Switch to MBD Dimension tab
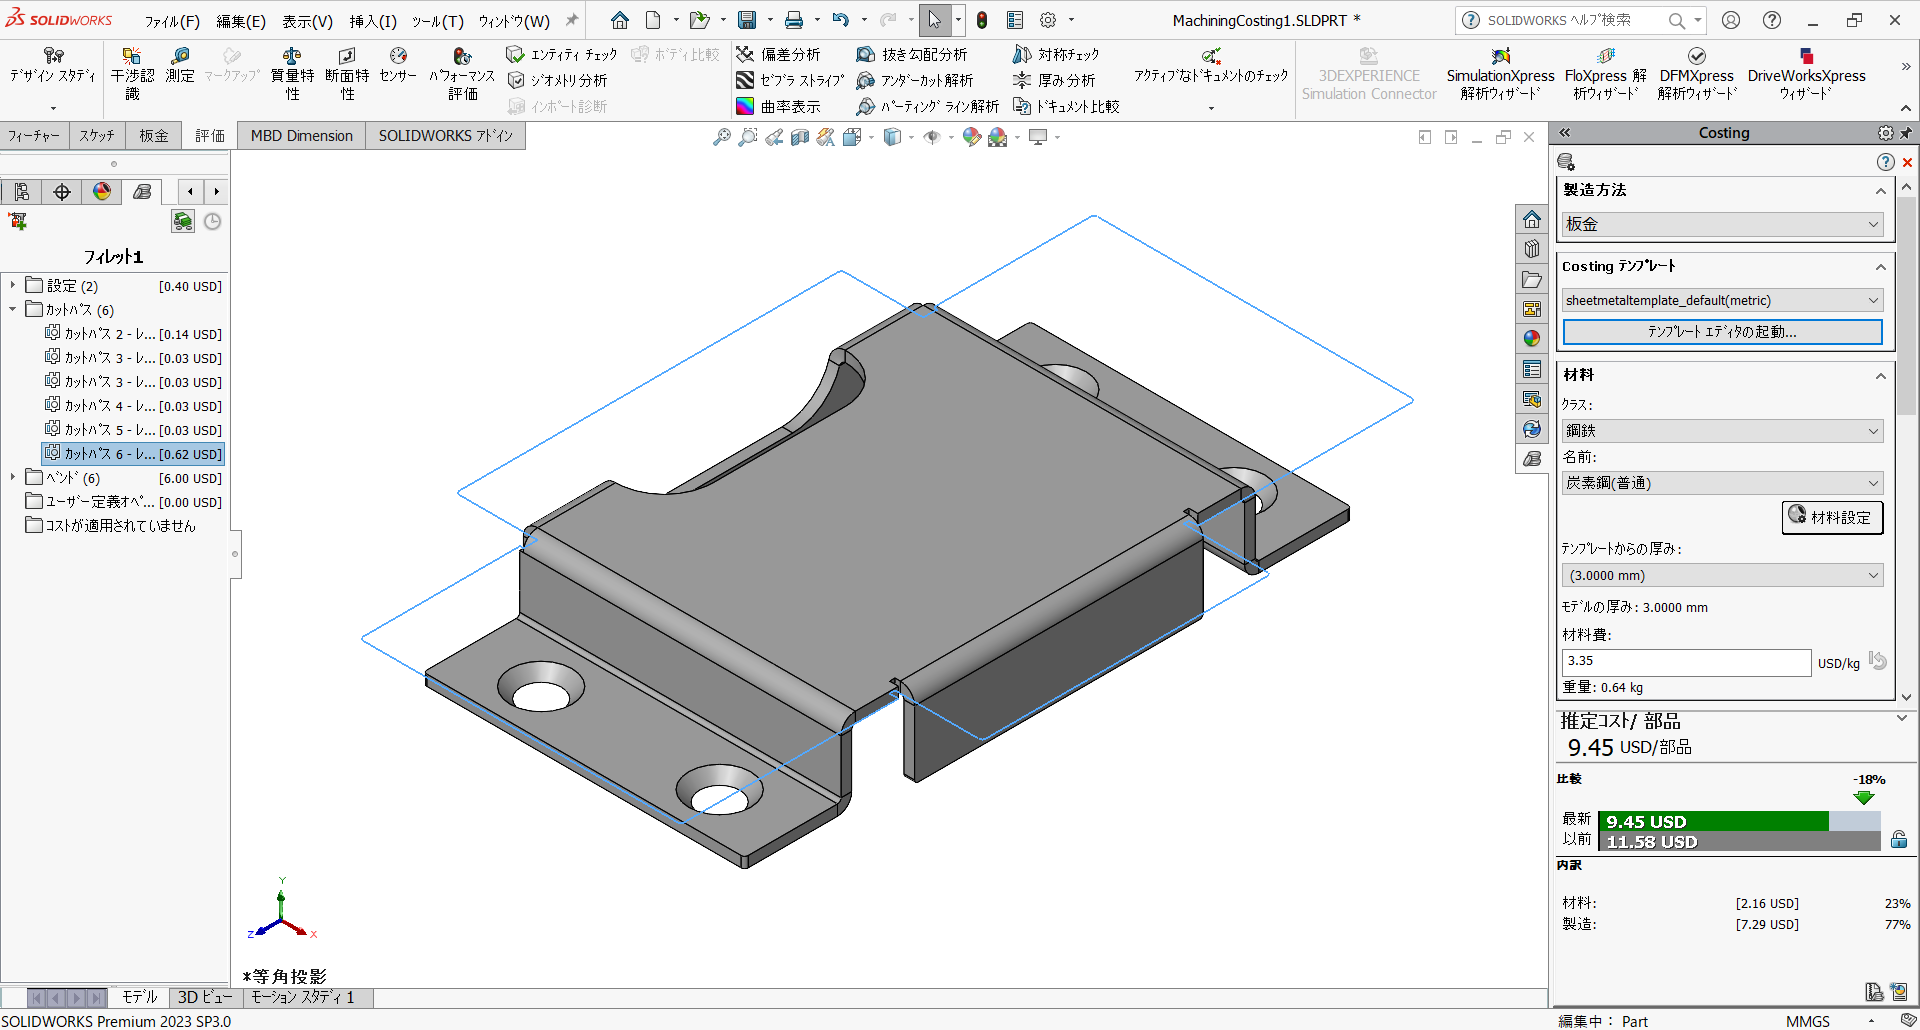The image size is (1920, 1030). [x=301, y=135]
